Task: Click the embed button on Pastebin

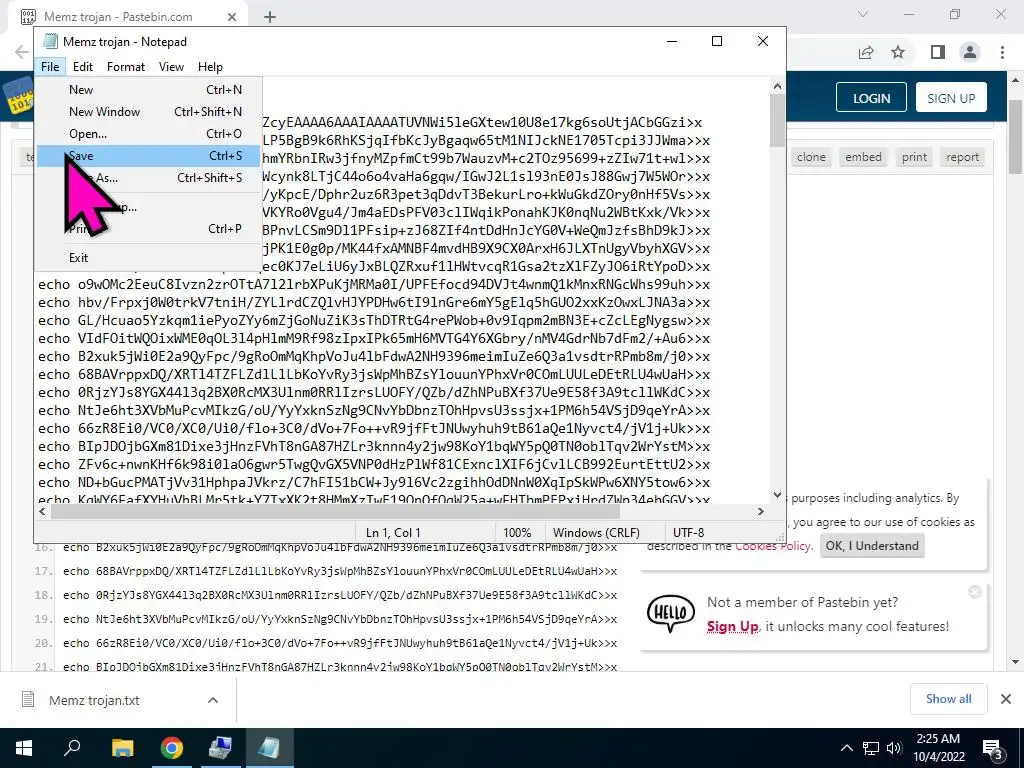Action: [x=863, y=157]
